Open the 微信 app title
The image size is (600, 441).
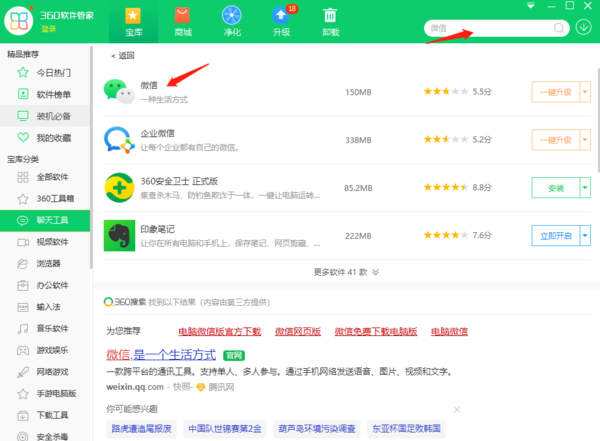tap(149, 85)
